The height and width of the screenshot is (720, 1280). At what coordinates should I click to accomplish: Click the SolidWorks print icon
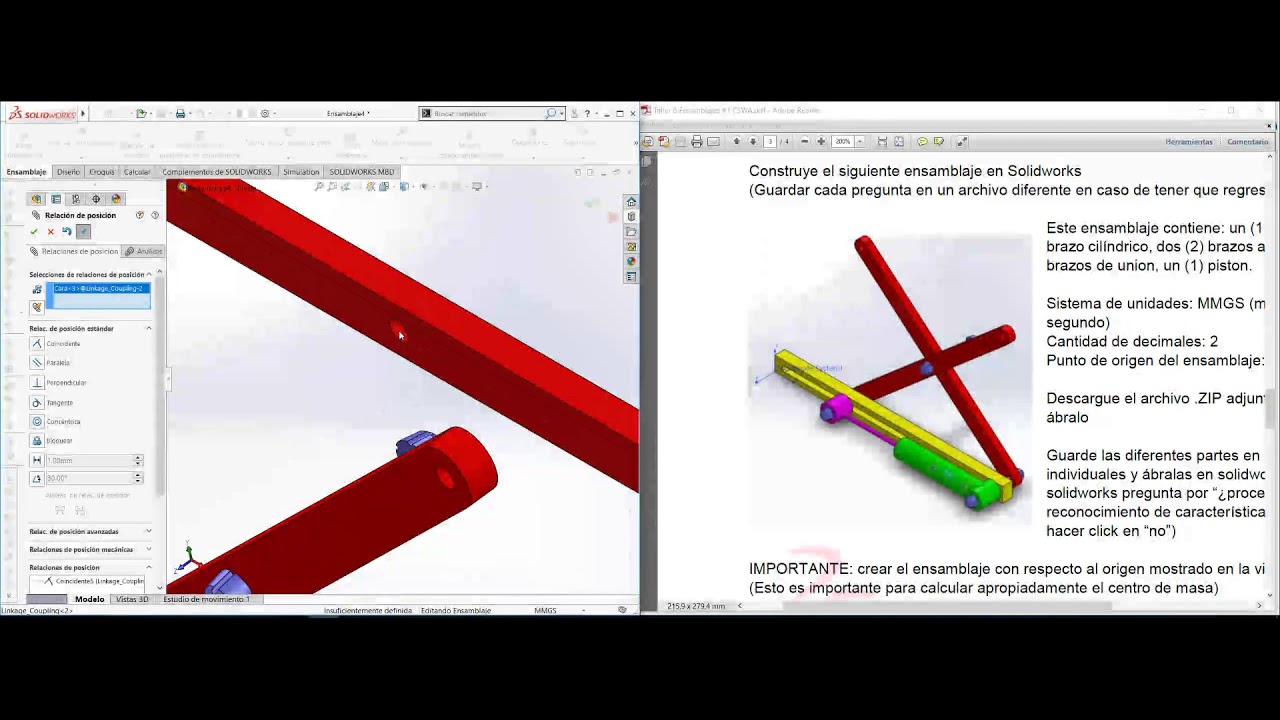click(180, 114)
